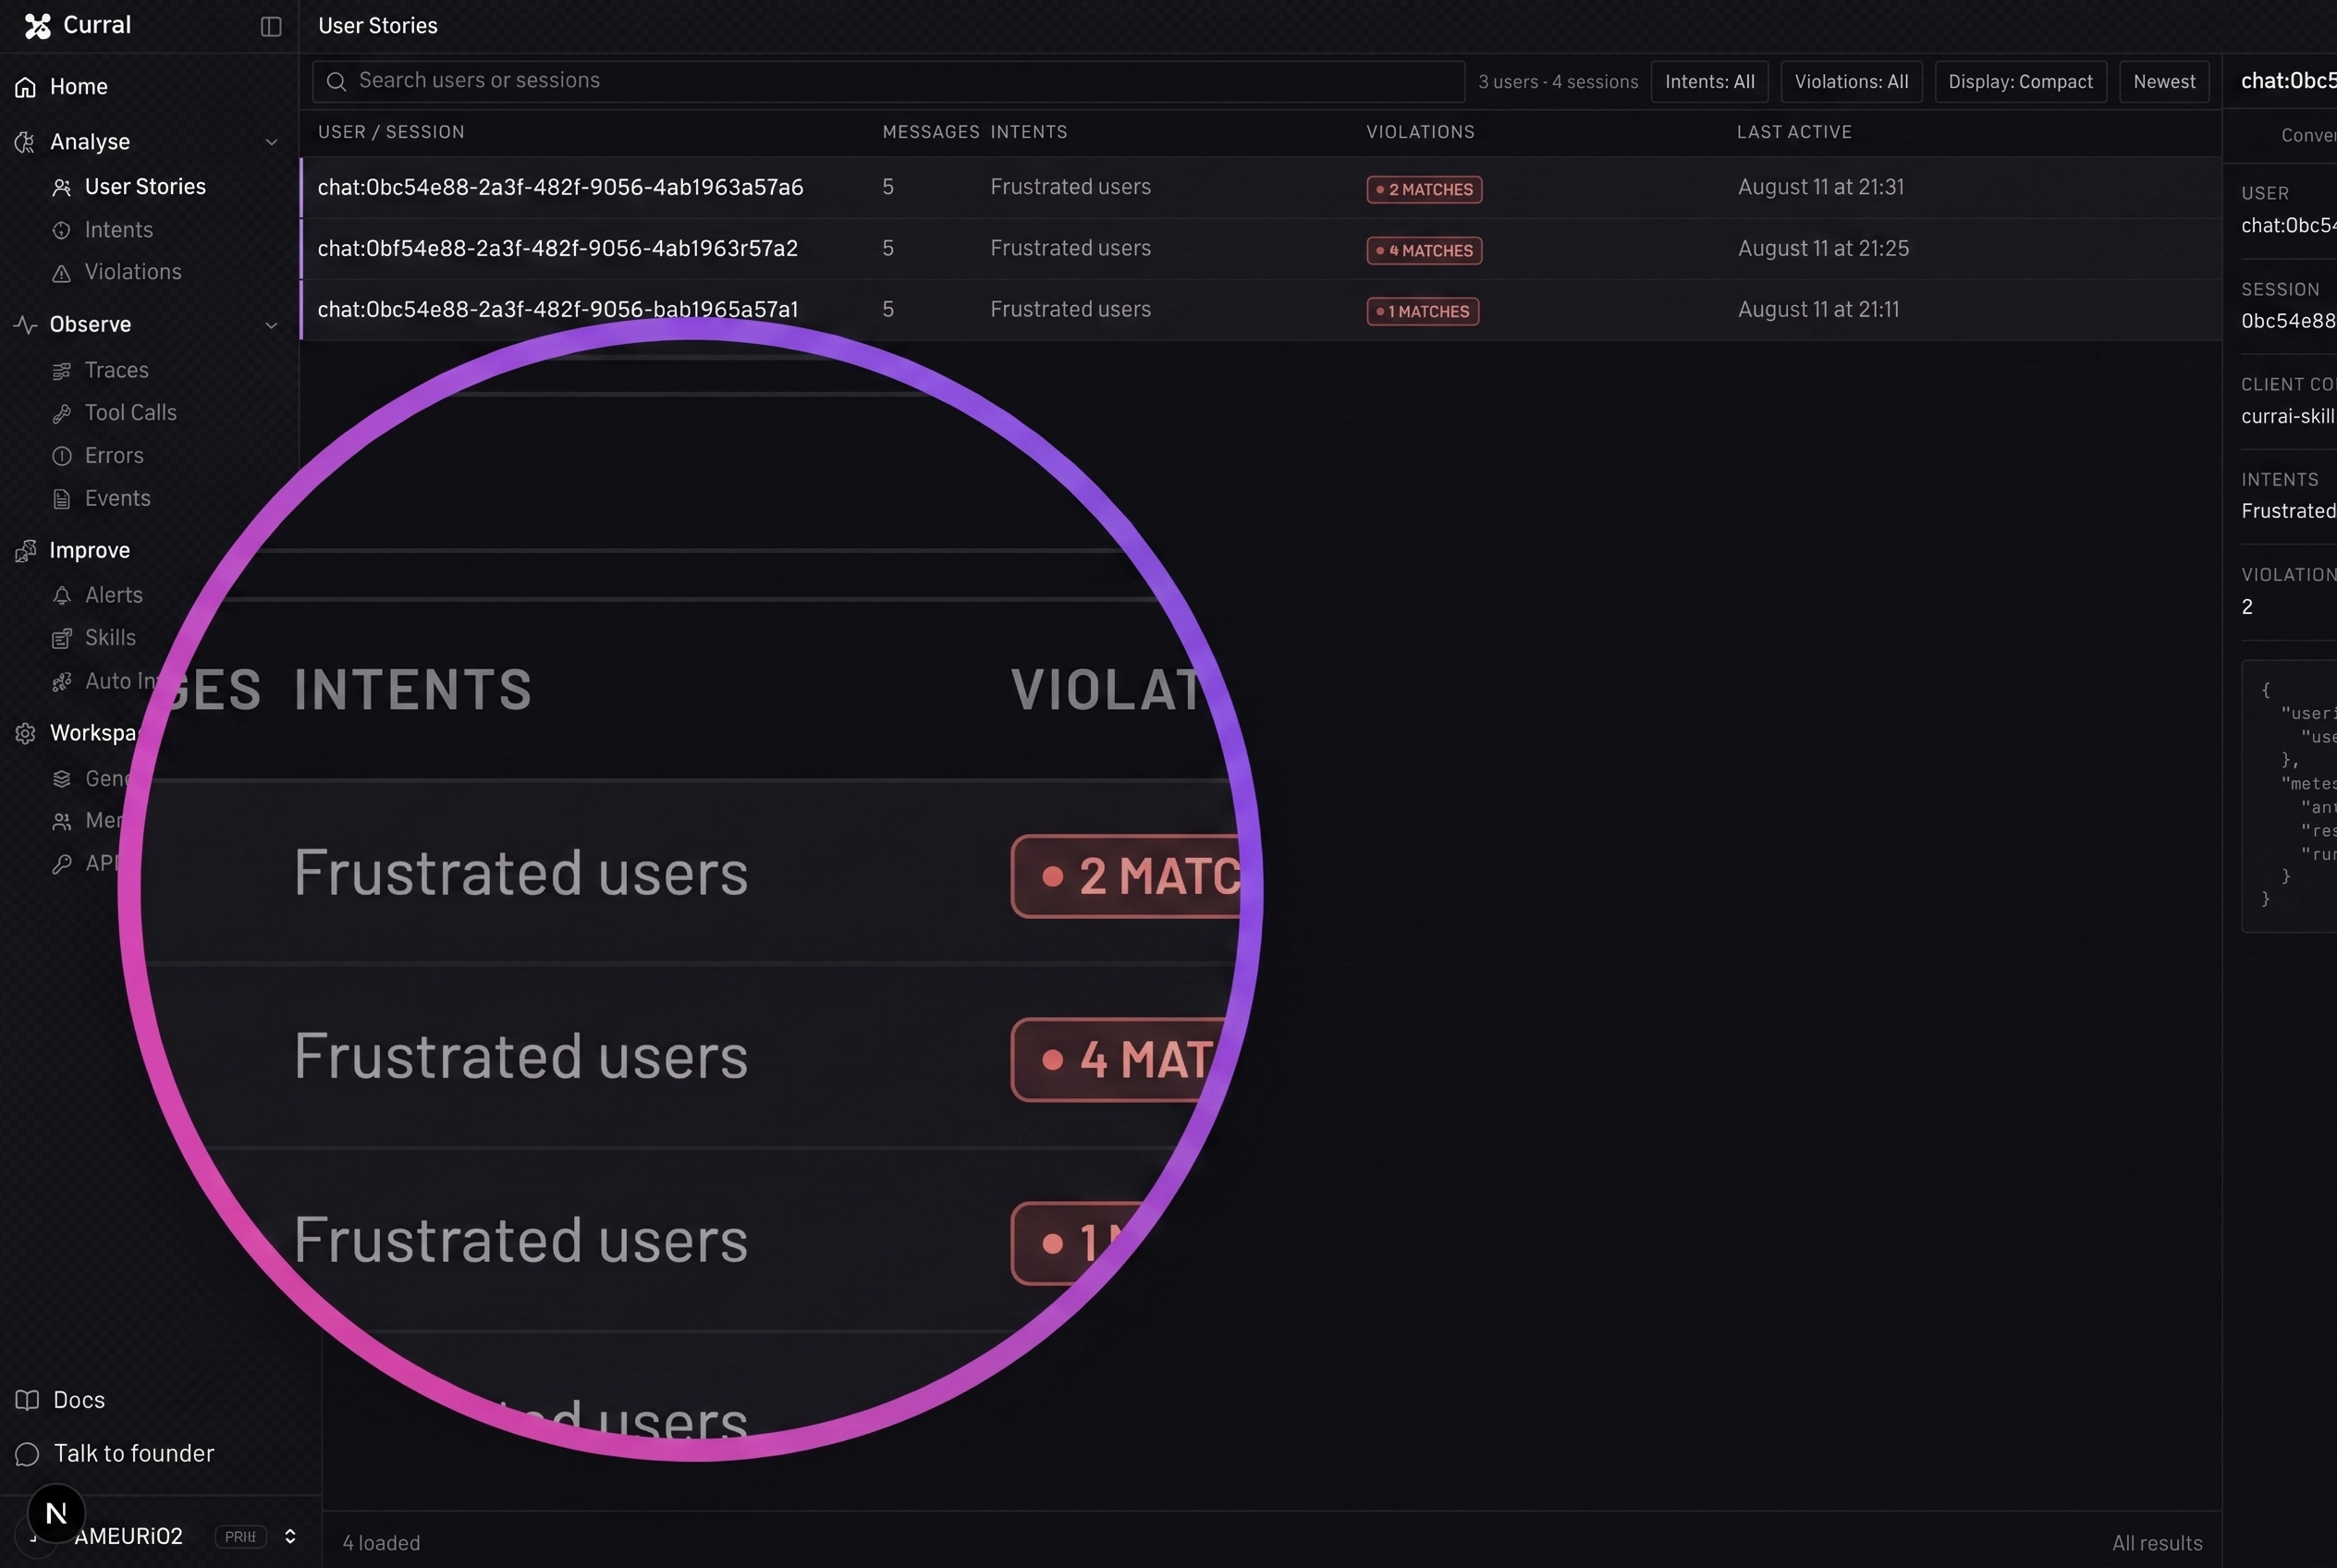Image resolution: width=2337 pixels, height=1568 pixels.
Task: Open the Newest sort dropdown
Action: 2164,81
